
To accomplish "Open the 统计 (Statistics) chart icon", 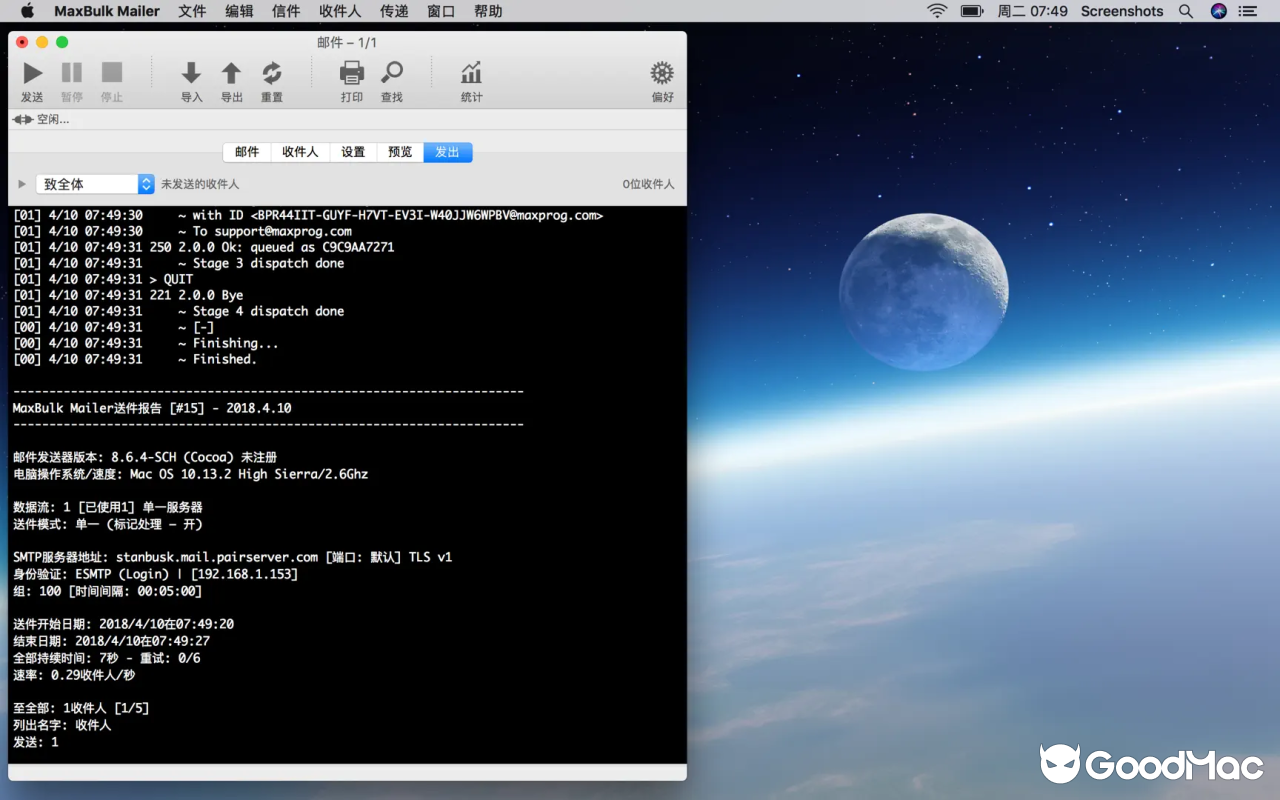I will click(470, 72).
